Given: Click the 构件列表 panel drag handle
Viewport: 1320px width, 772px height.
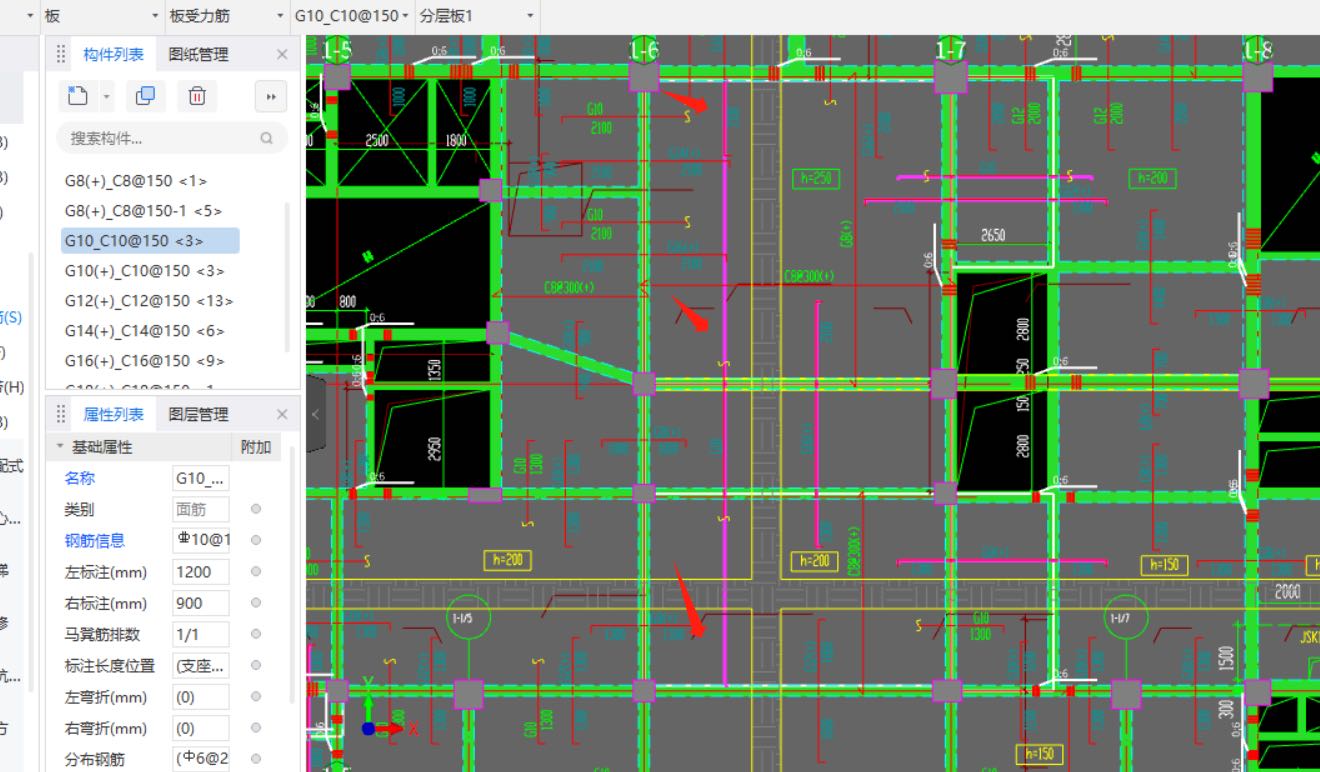Looking at the screenshot, I should [60, 54].
